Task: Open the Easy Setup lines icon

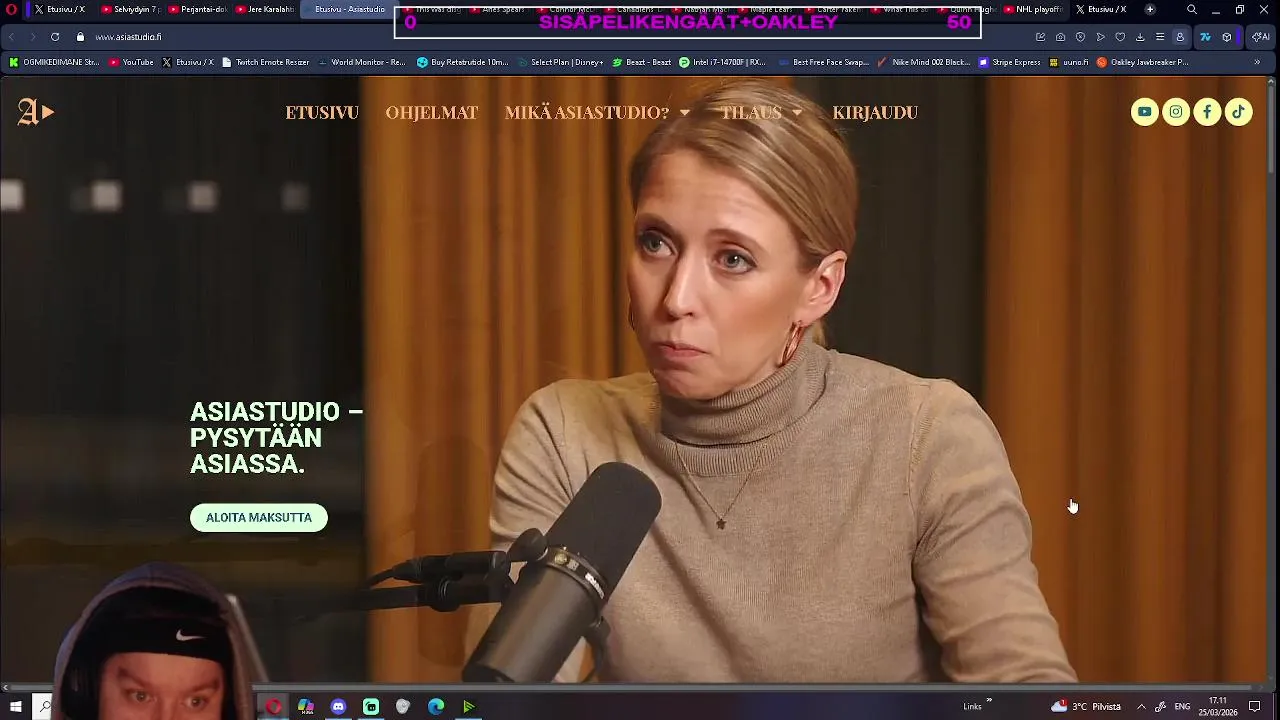Action: 1160,37
